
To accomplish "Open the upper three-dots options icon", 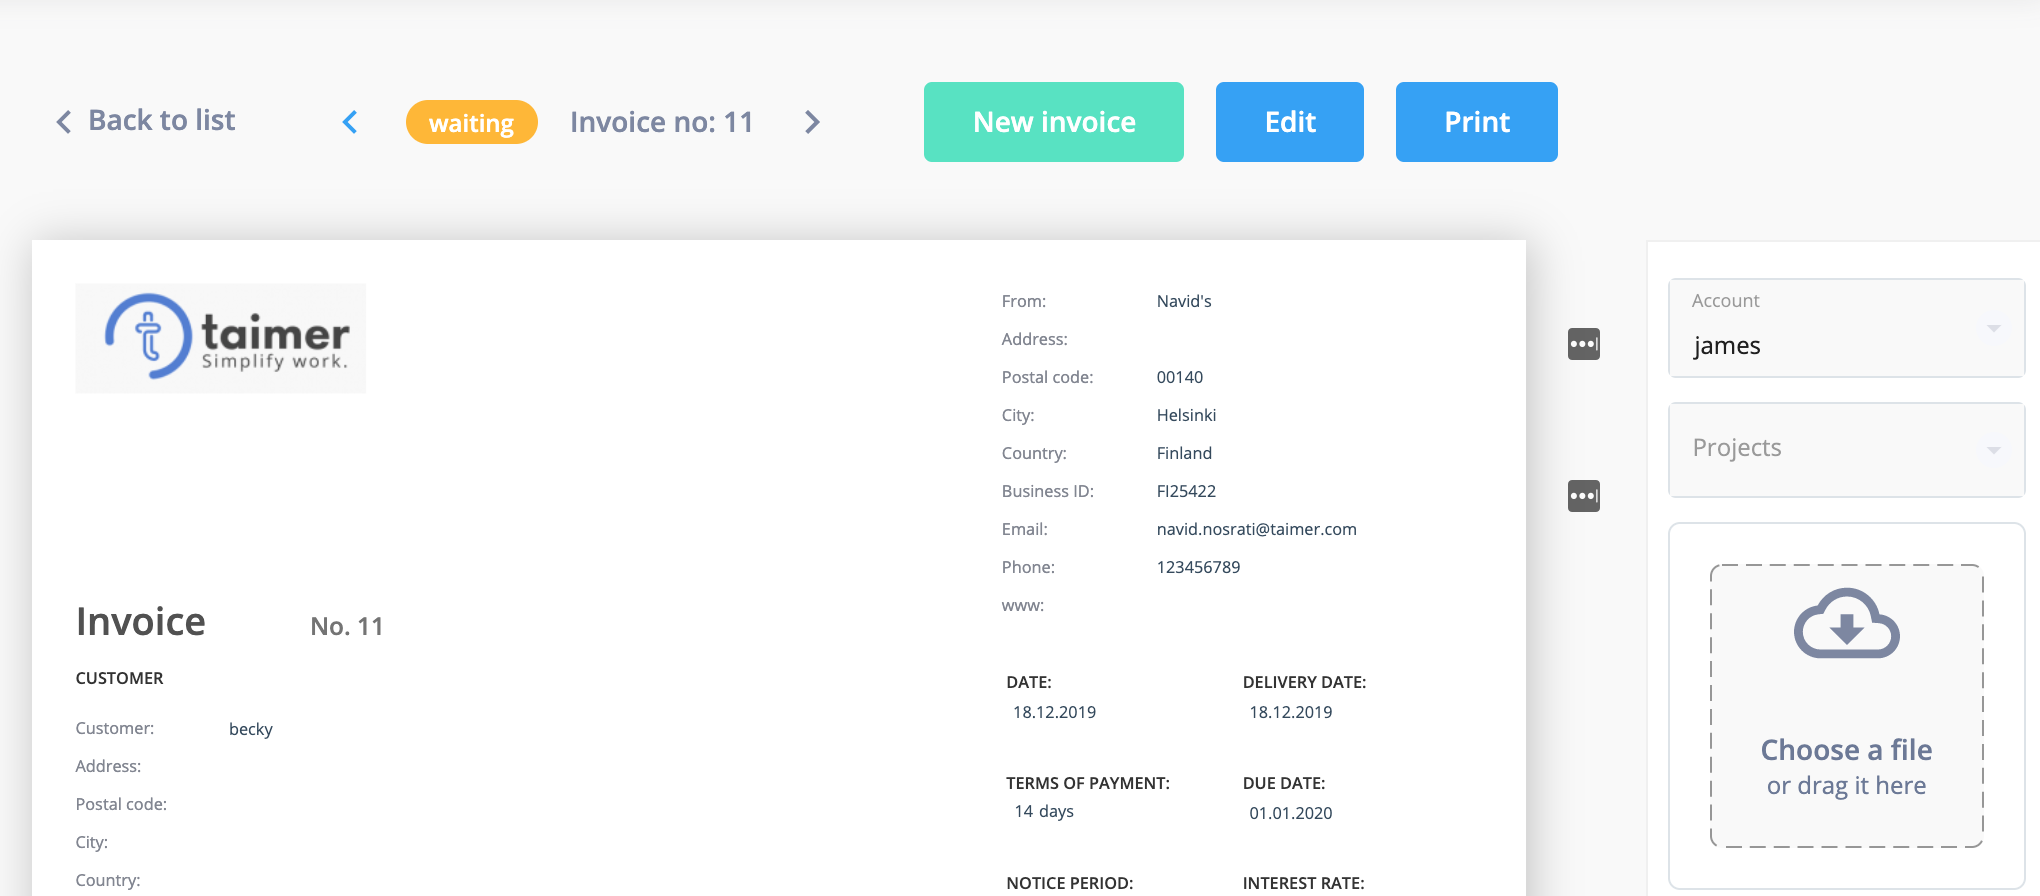I will (1584, 344).
